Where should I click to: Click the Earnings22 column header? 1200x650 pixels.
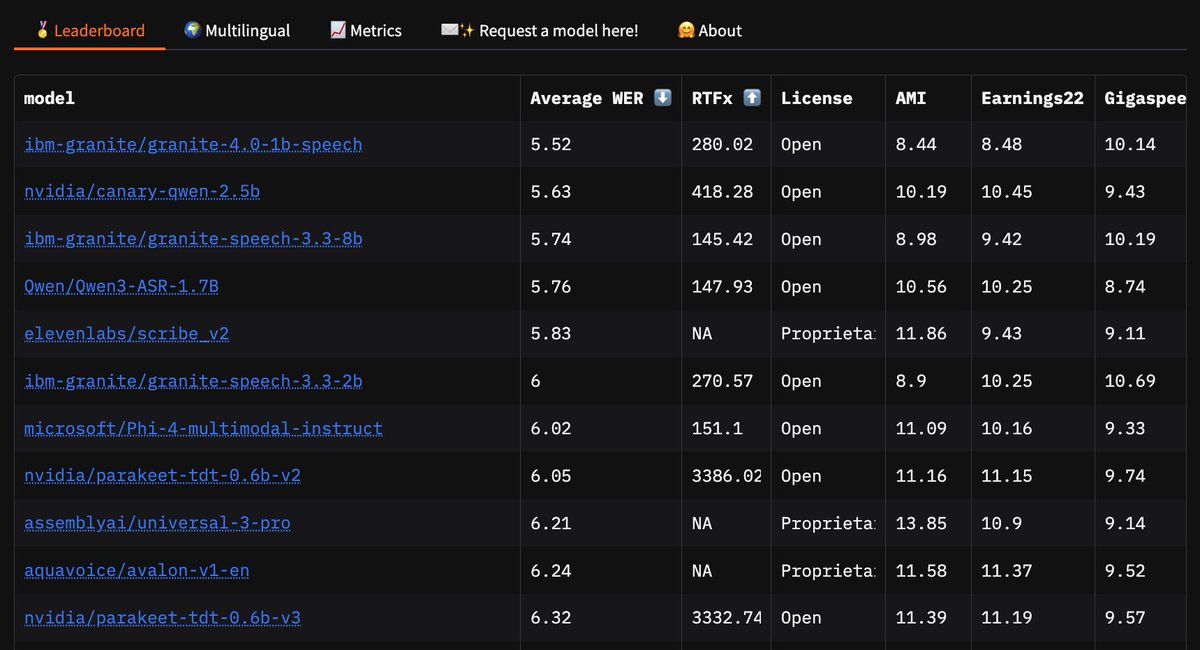tap(1032, 98)
